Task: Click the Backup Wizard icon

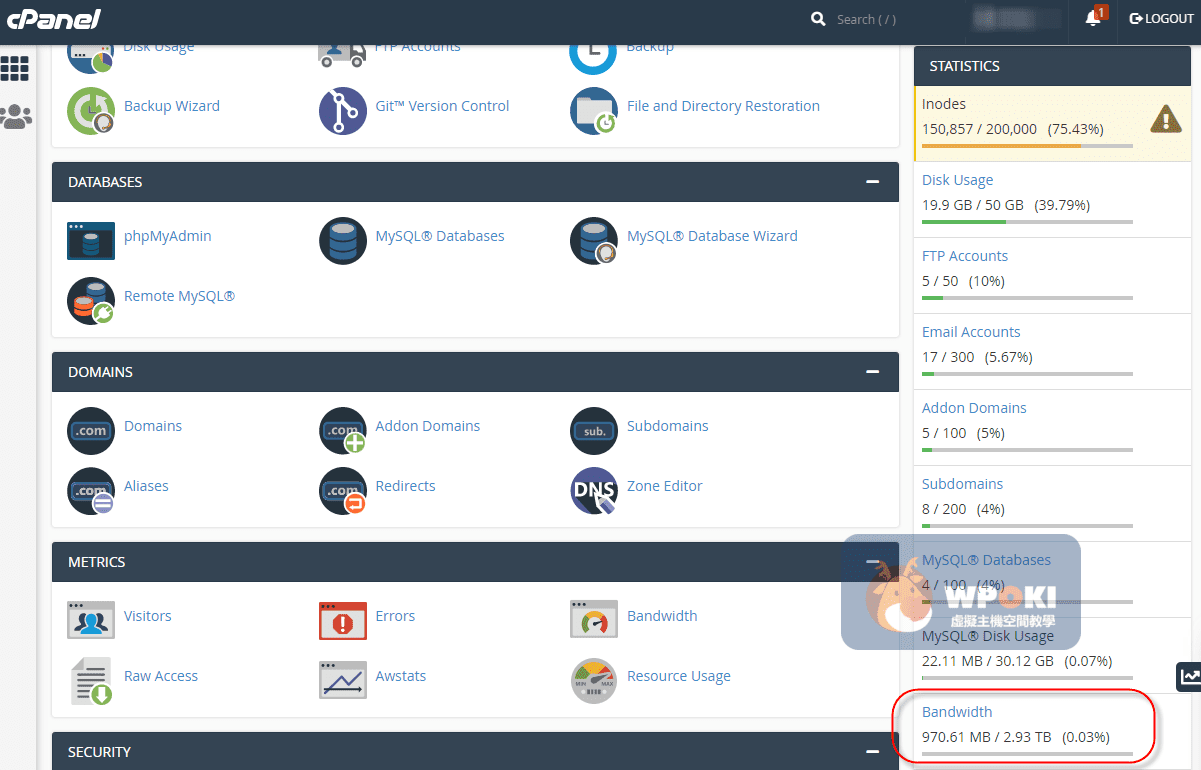Action: point(91,110)
